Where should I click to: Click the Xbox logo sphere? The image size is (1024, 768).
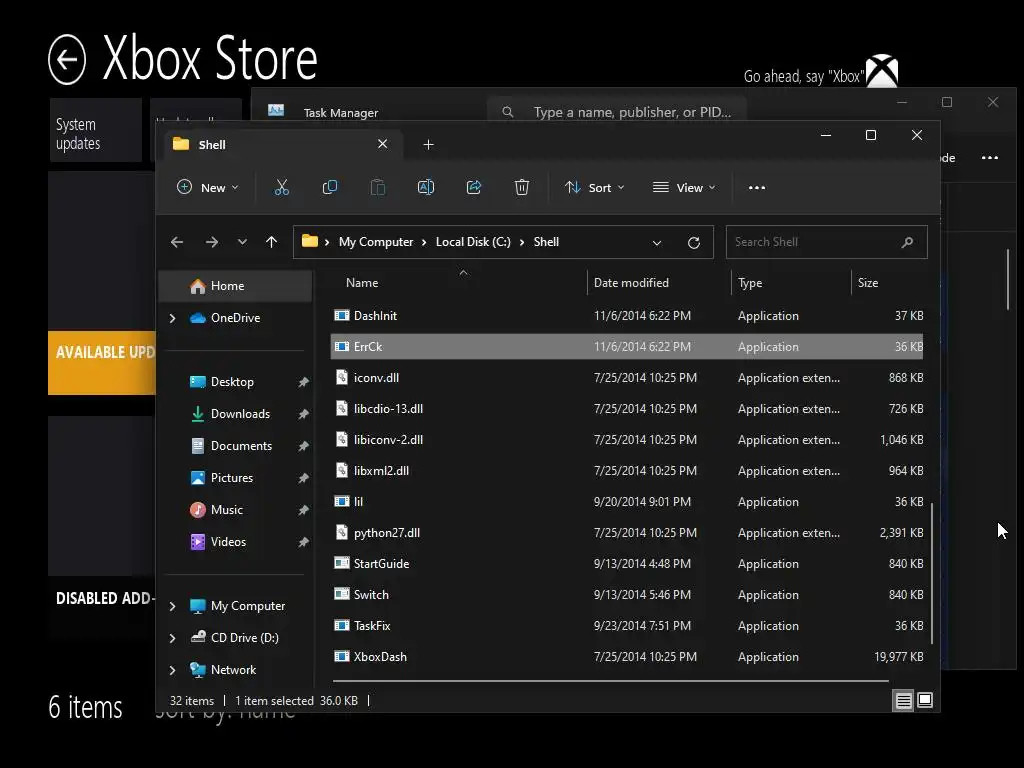pos(882,71)
